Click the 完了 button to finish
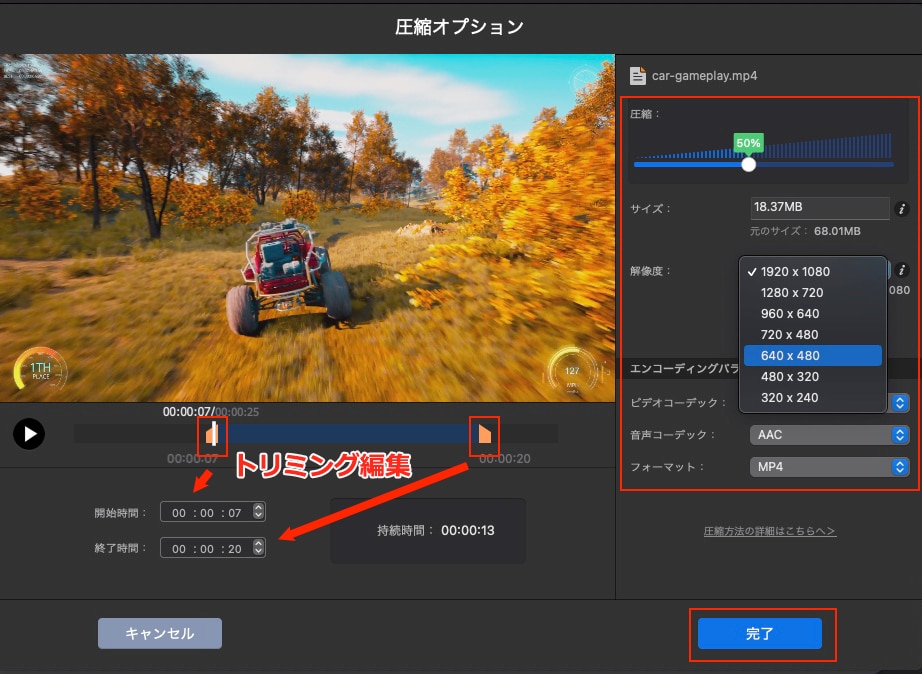The image size is (922, 674). pyautogui.click(x=762, y=634)
